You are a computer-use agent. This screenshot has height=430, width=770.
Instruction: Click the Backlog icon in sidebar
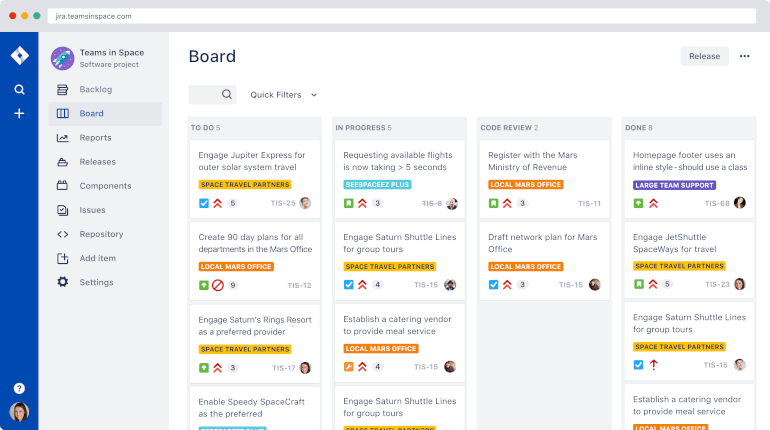(62, 89)
